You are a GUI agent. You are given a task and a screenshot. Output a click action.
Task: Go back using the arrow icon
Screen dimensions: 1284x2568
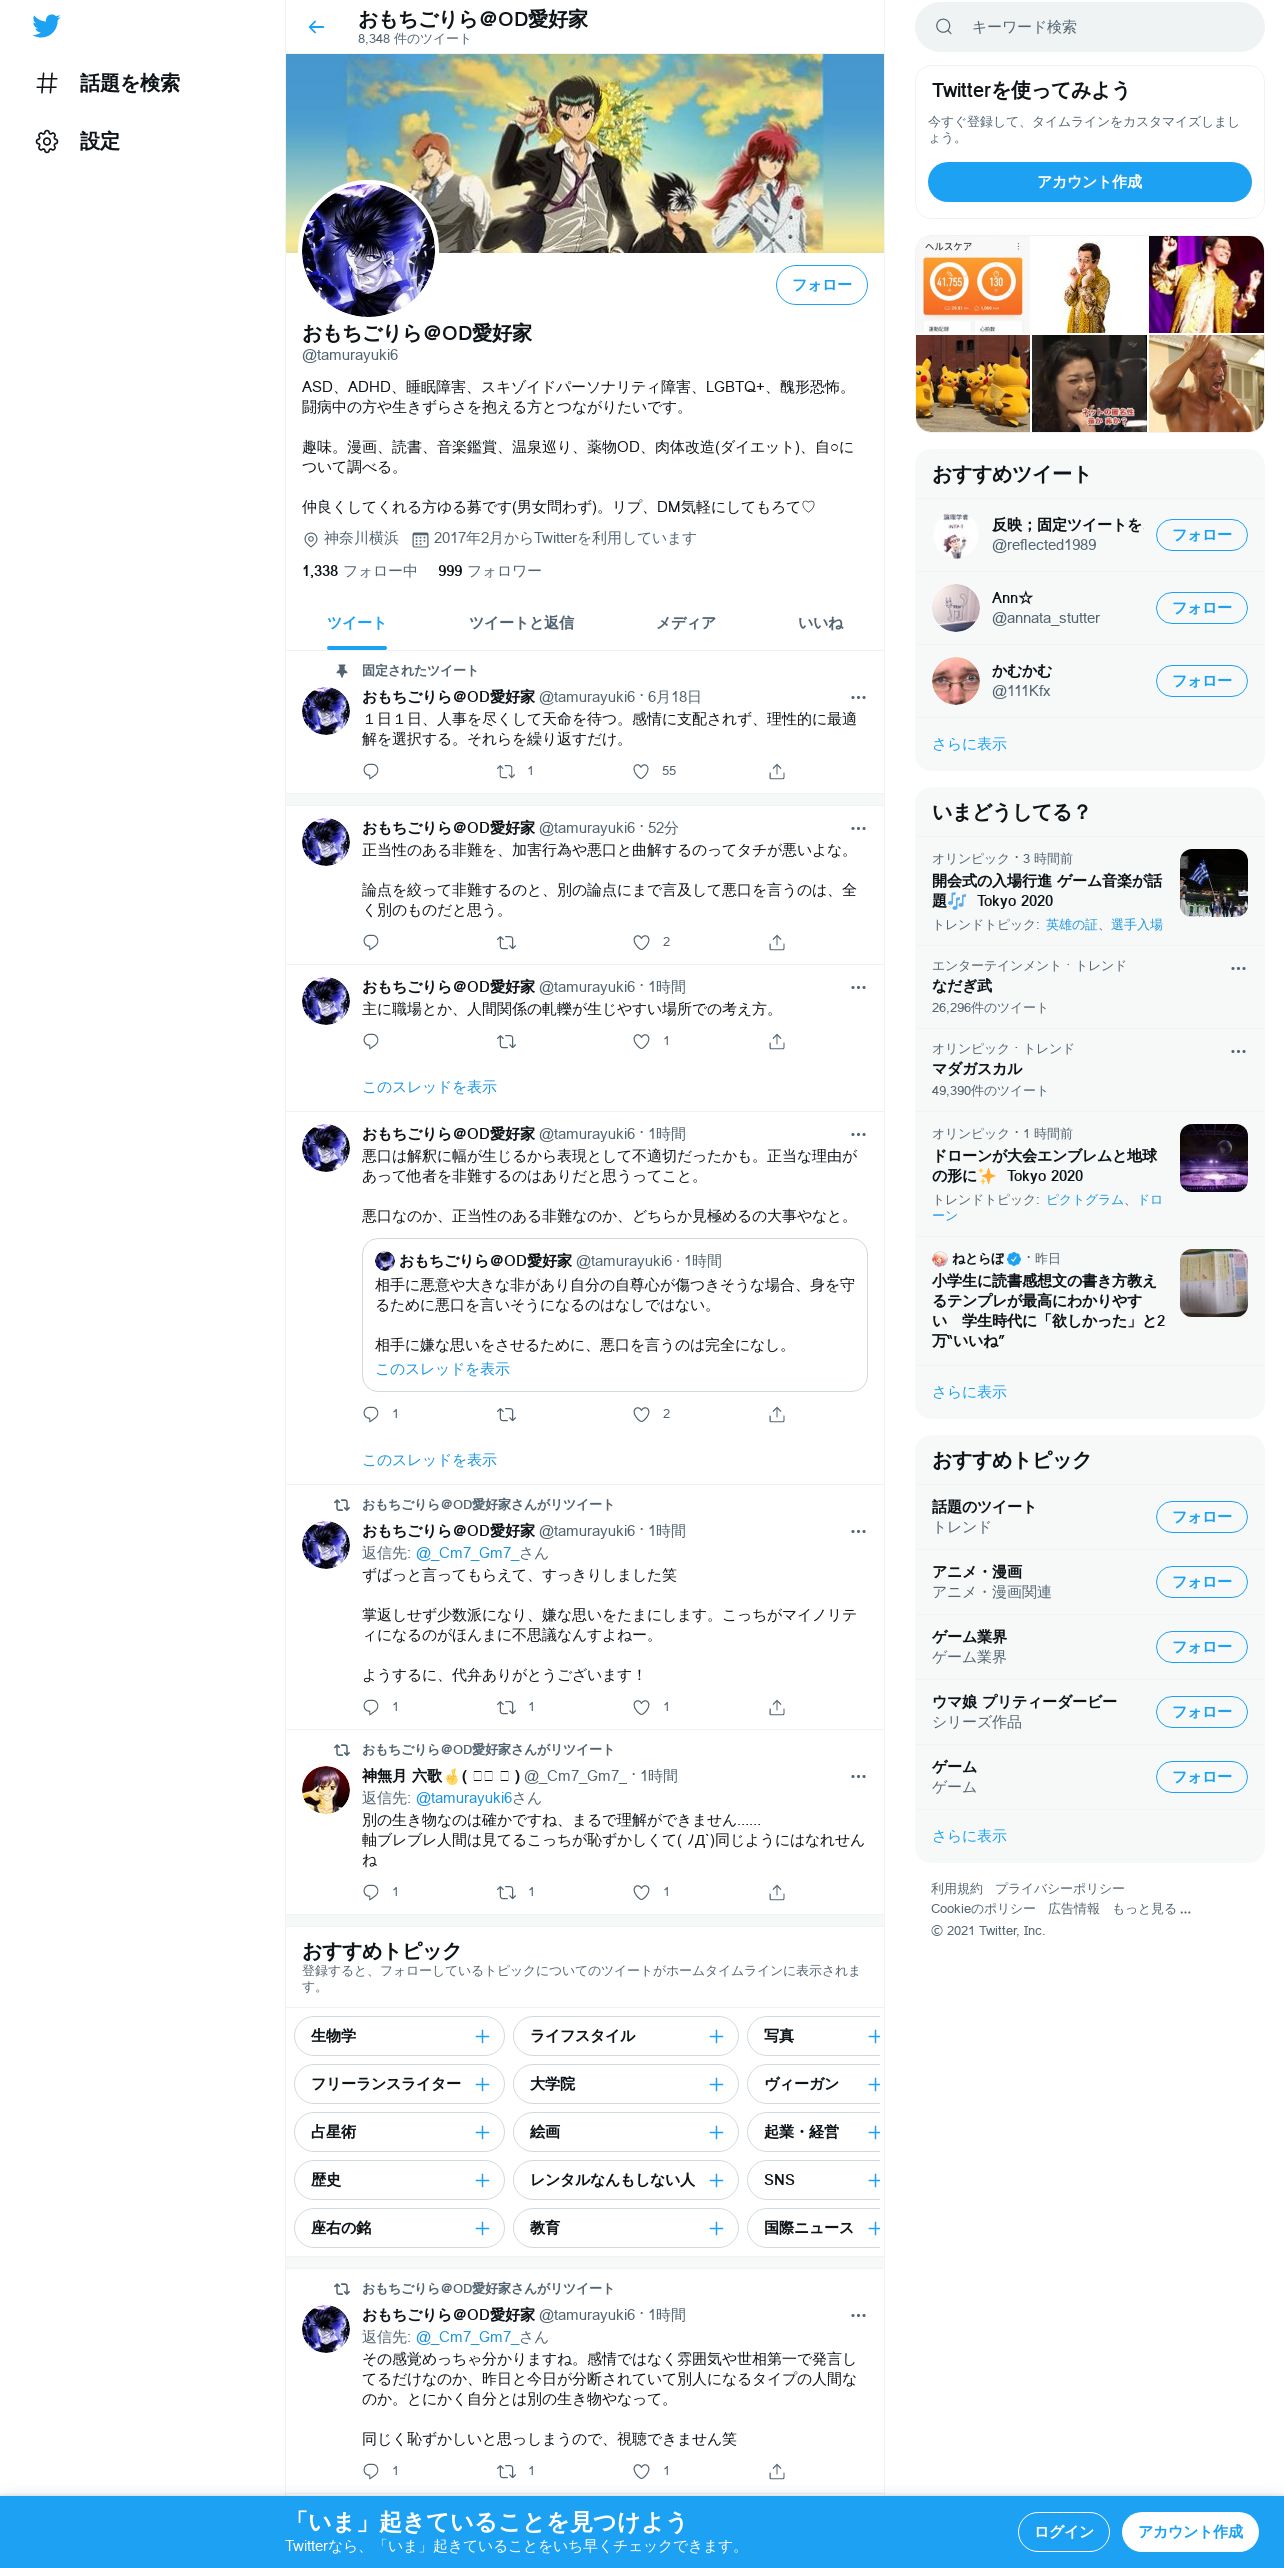pyautogui.click(x=316, y=27)
